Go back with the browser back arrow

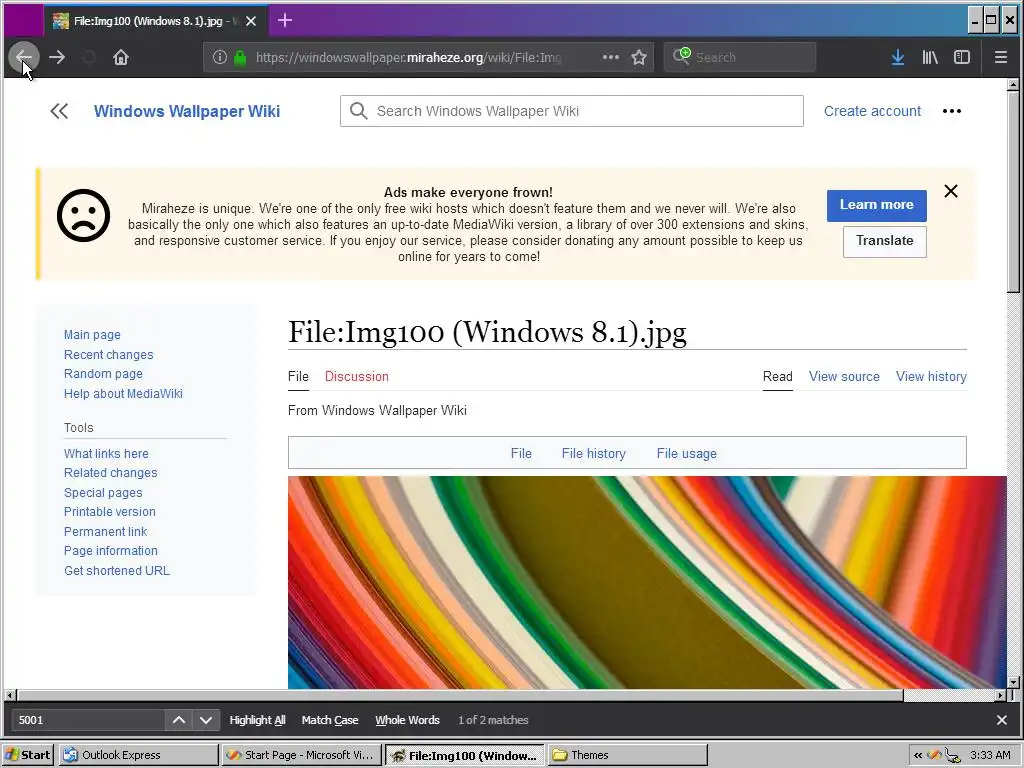pos(24,57)
